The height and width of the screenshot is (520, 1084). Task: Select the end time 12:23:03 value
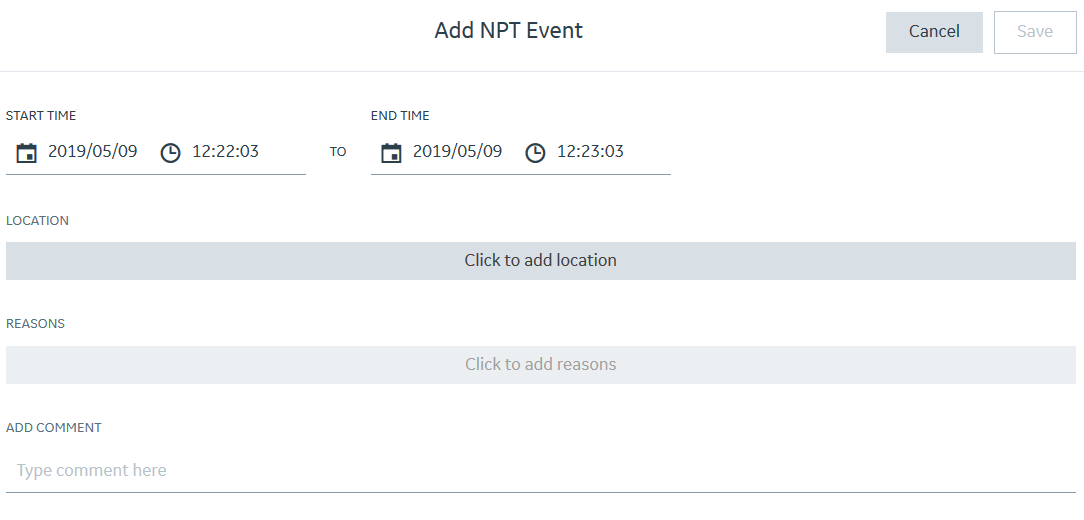(x=590, y=151)
